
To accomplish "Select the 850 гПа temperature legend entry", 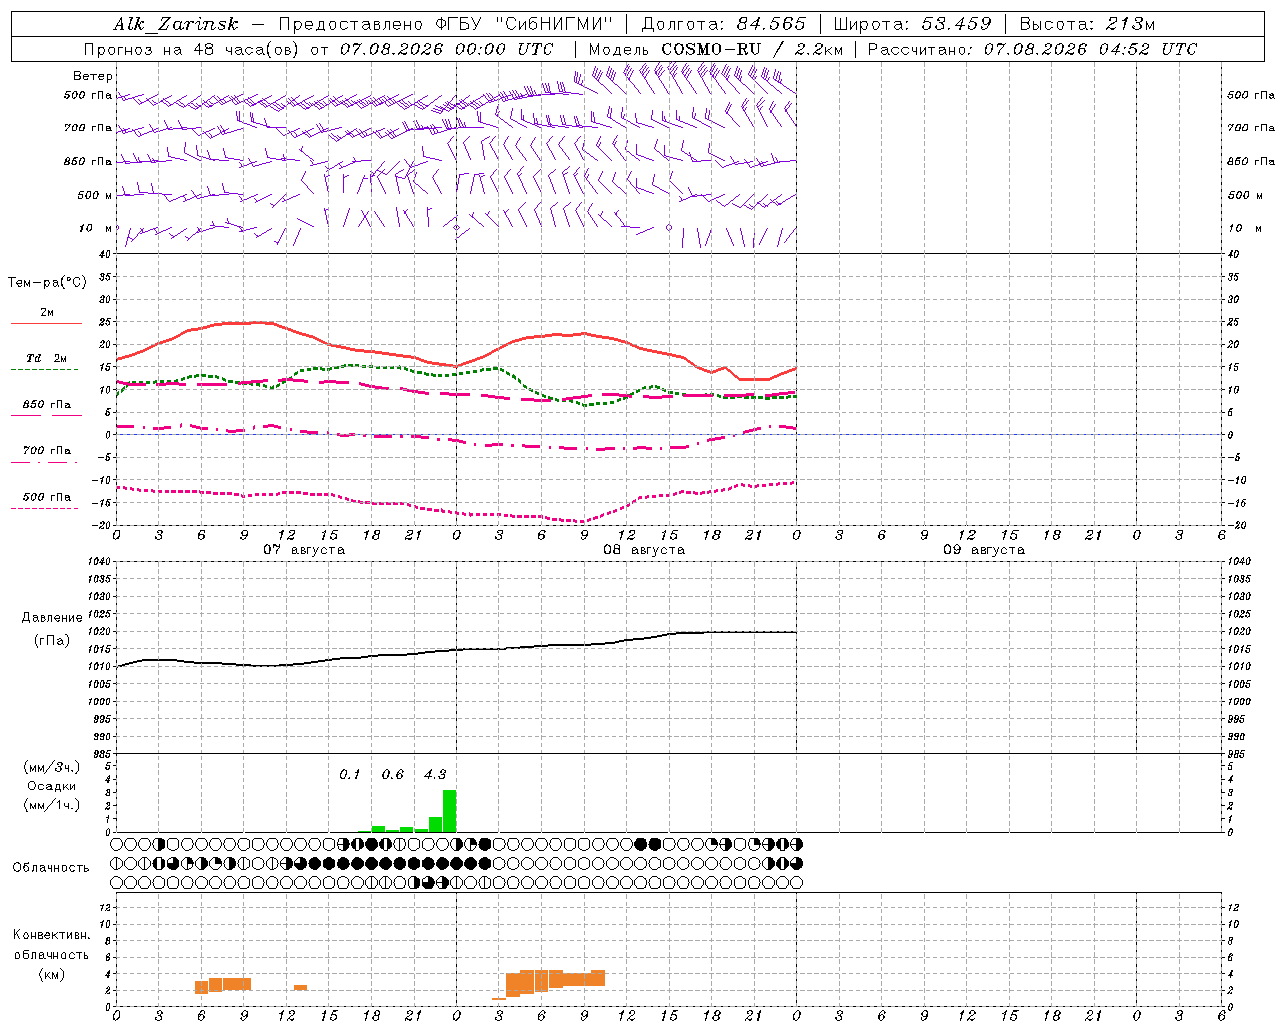I will tap(46, 405).
